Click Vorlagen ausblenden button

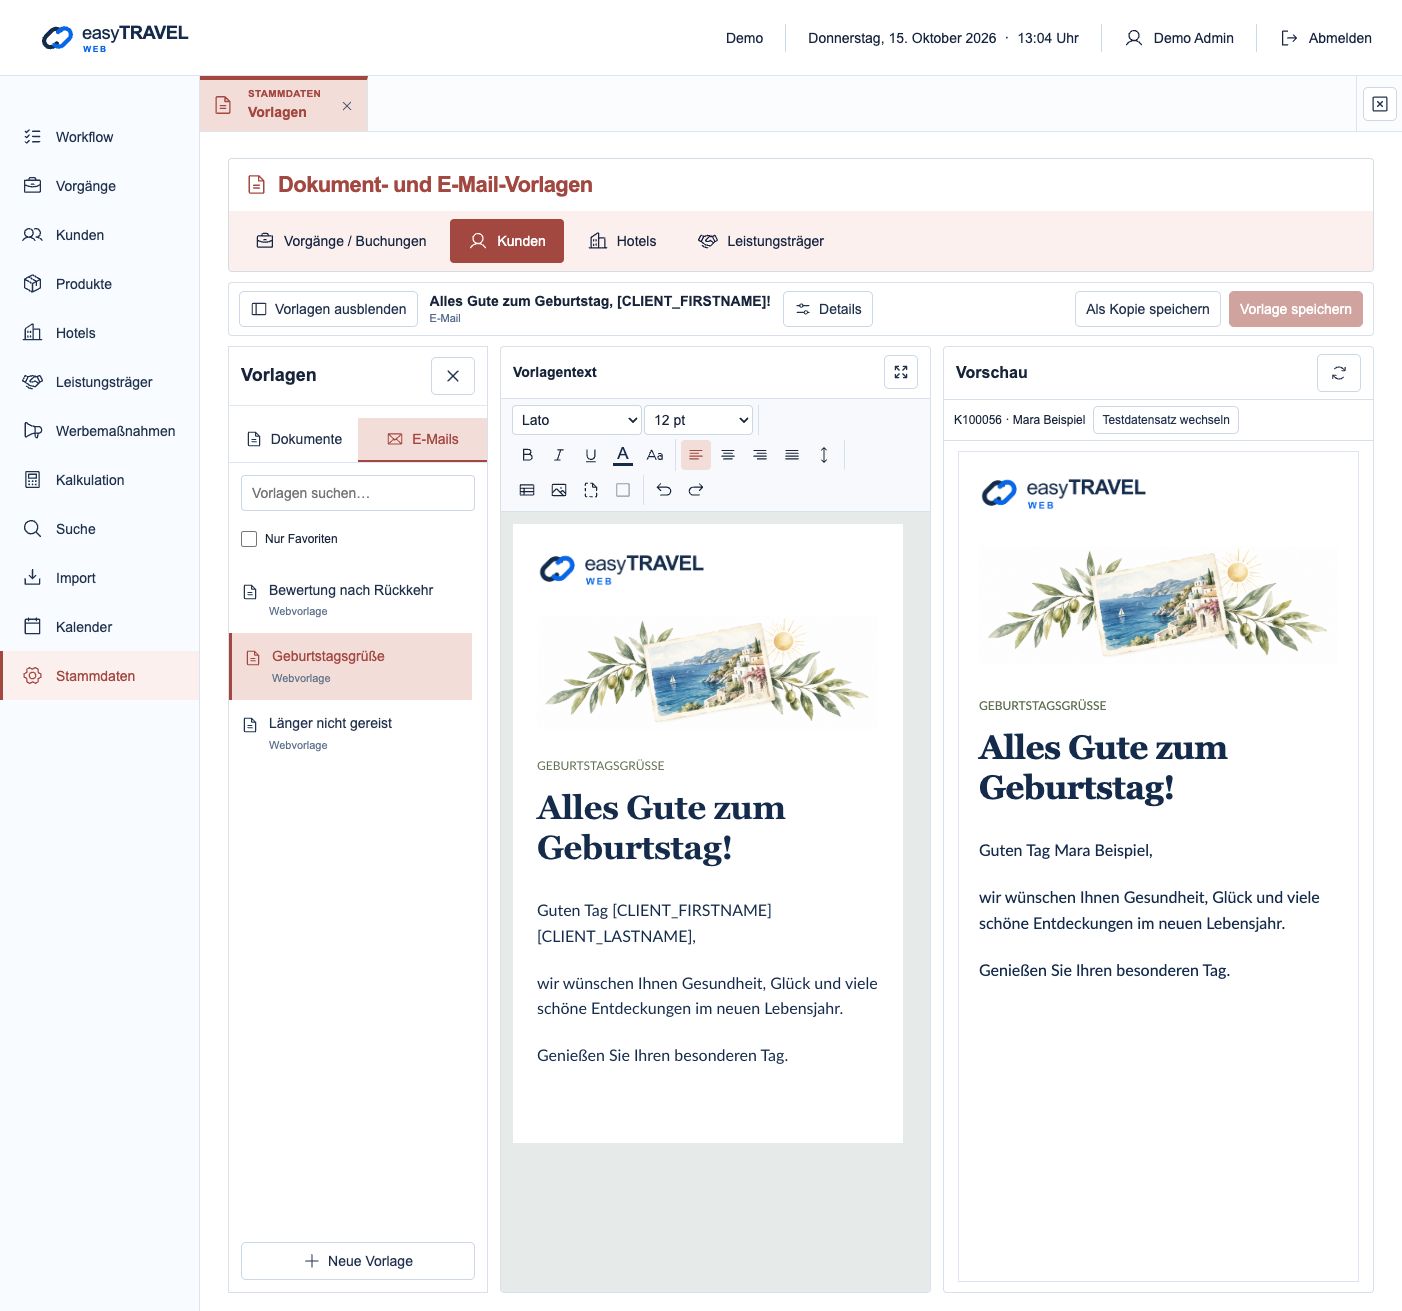[x=328, y=309]
